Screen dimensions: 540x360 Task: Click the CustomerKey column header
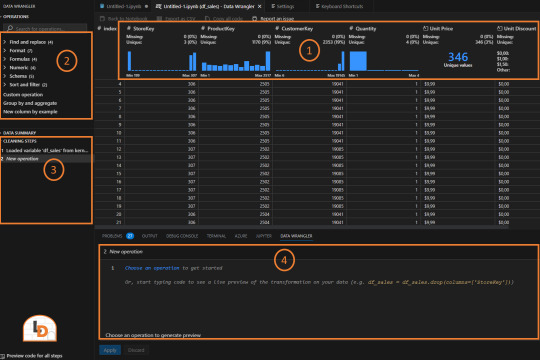pyautogui.click(x=297, y=29)
